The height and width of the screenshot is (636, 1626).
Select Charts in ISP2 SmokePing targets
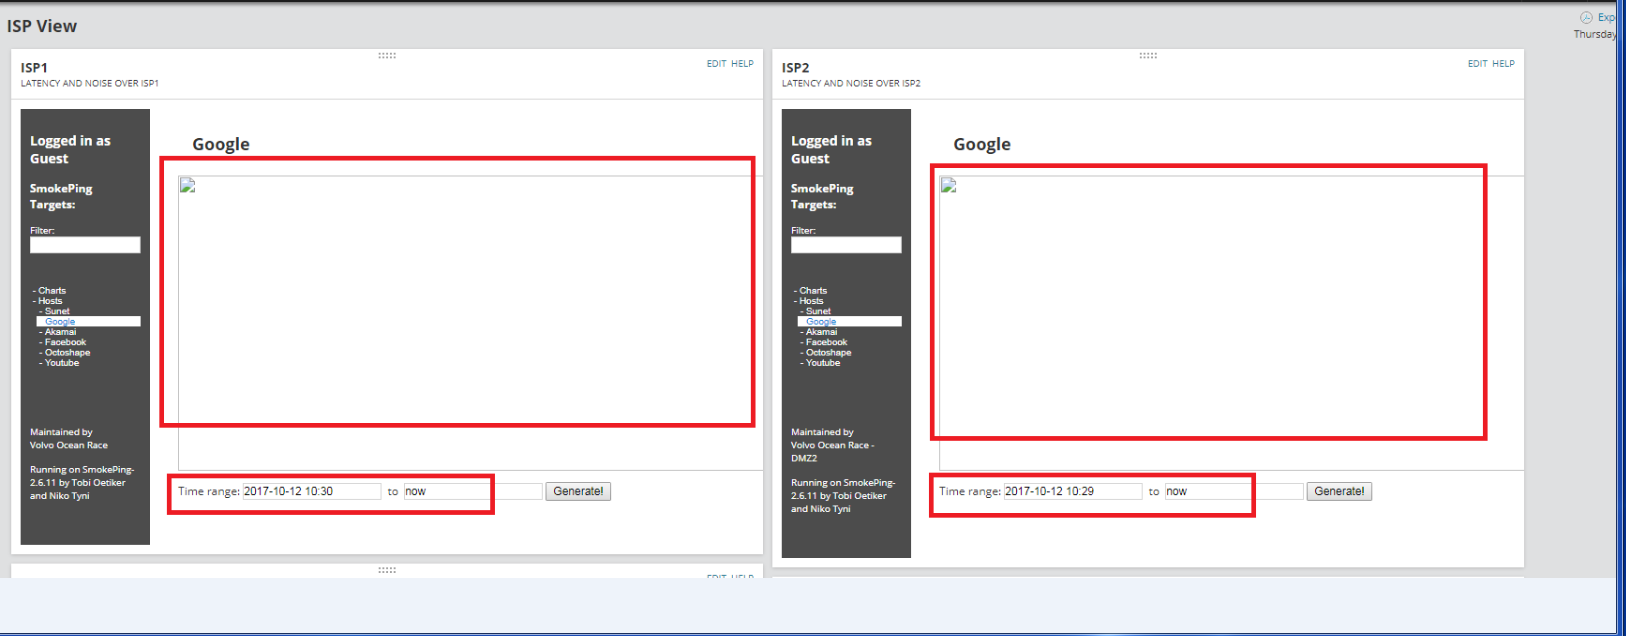[x=813, y=291]
